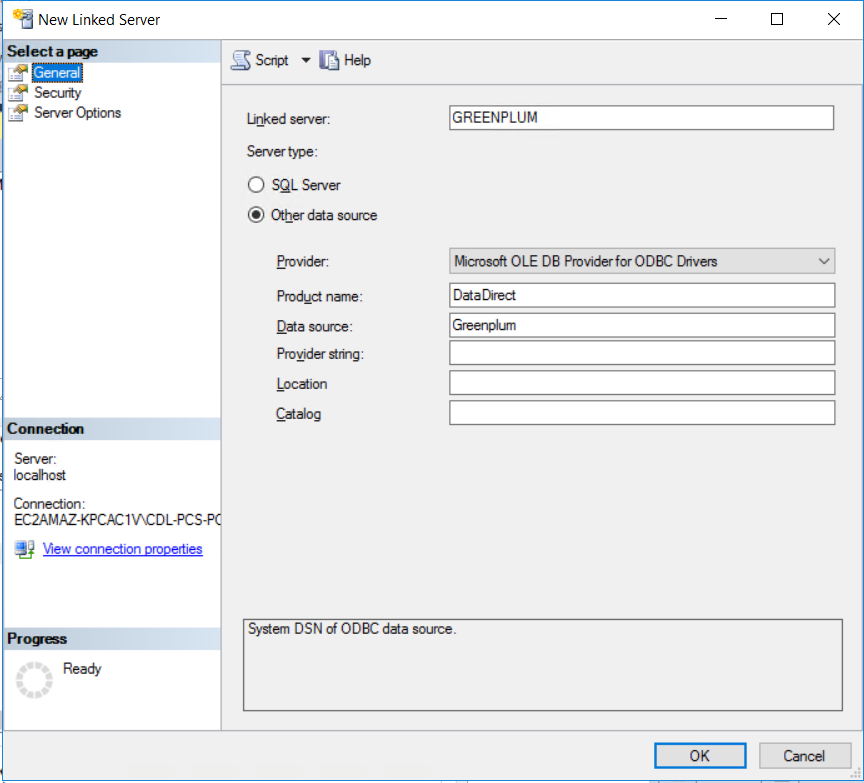Open the Security page

[x=57, y=93]
